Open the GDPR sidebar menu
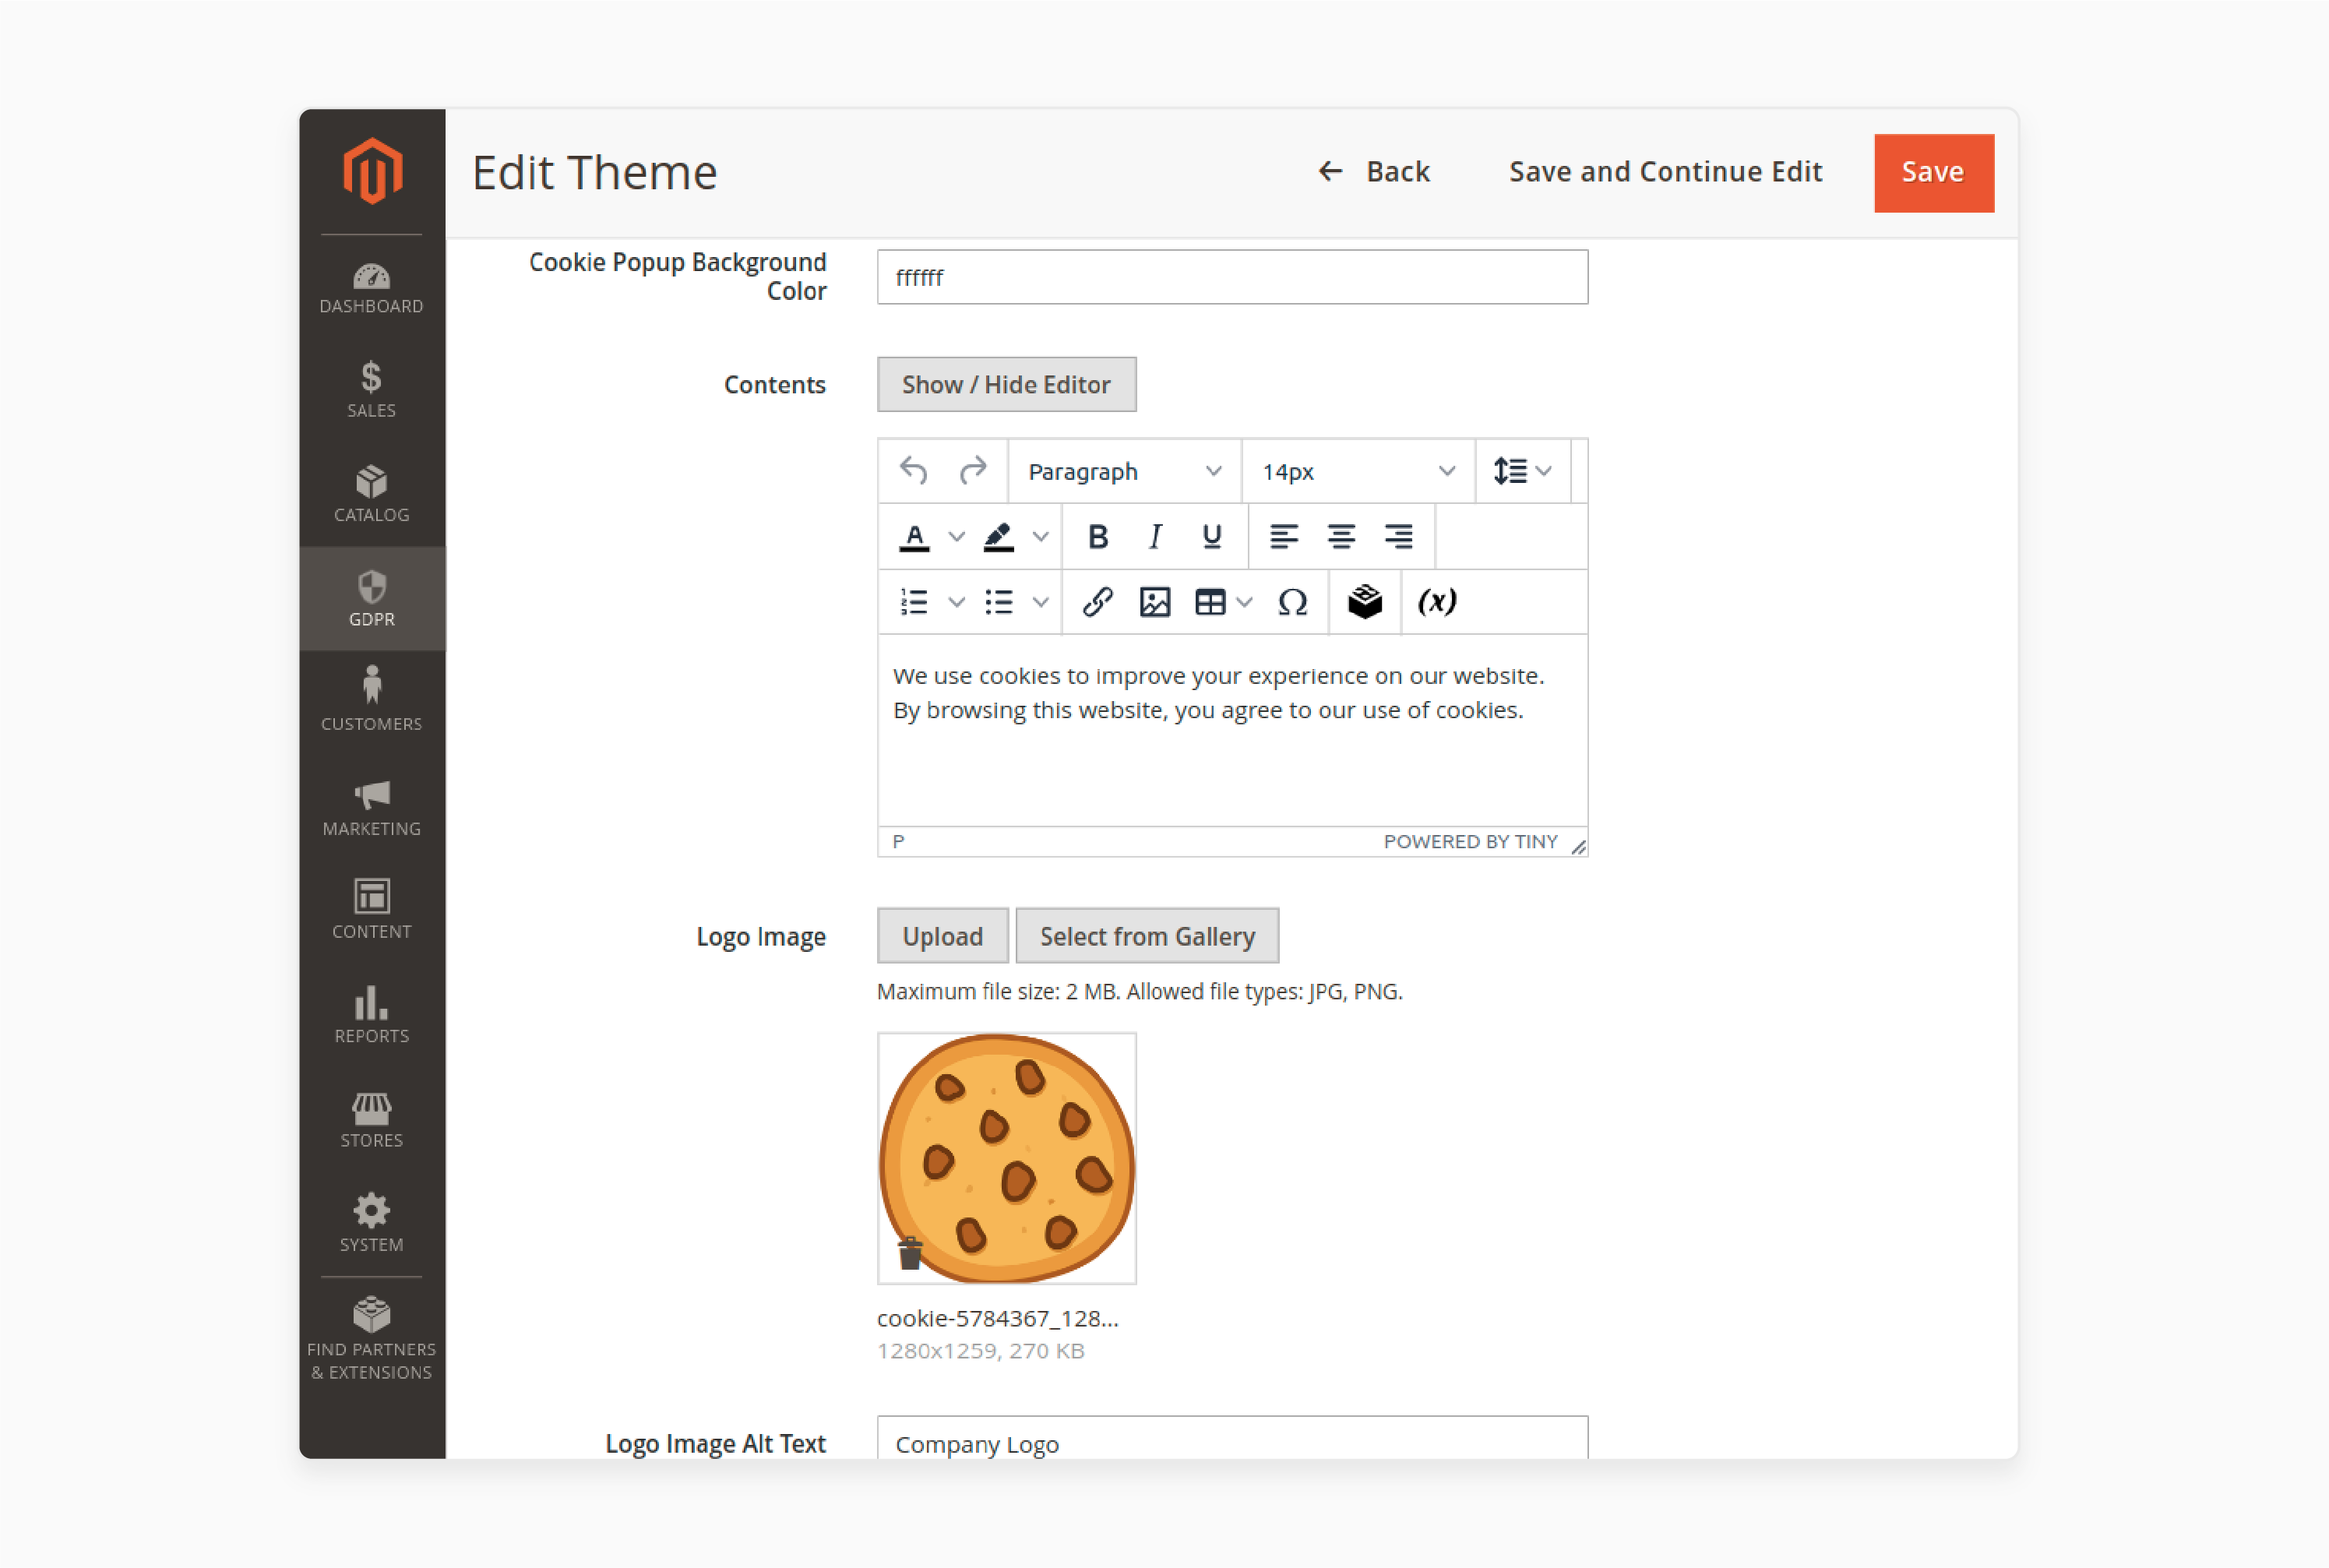 coord(372,598)
